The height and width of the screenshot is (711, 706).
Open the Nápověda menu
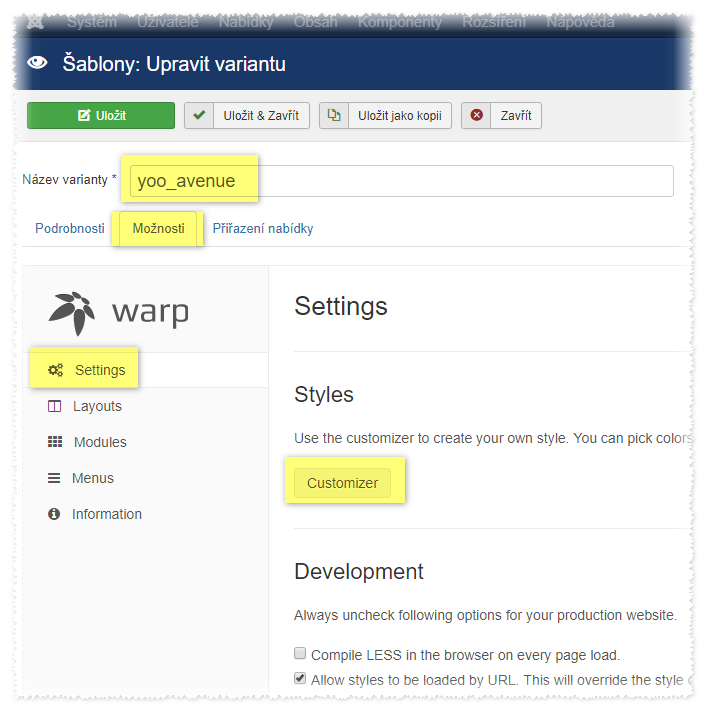pyautogui.click(x=580, y=22)
